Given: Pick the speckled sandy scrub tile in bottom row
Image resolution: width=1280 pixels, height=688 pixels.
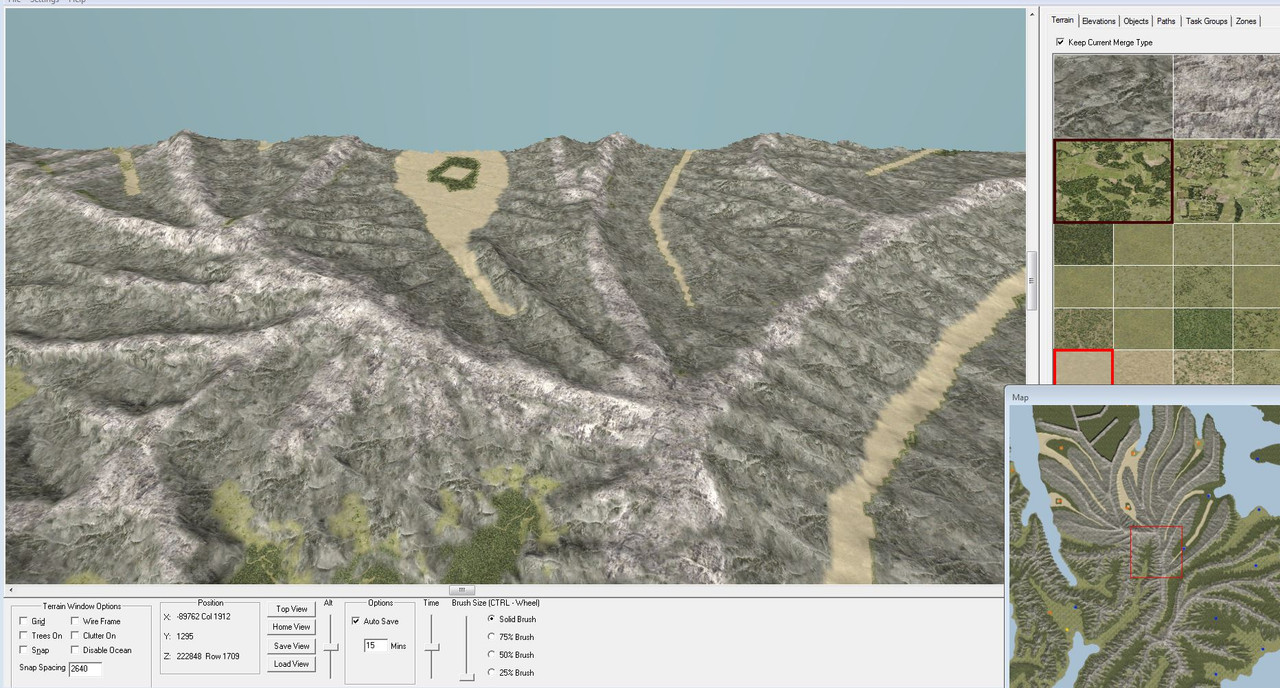Looking at the screenshot, I should (x=1203, y=367).
